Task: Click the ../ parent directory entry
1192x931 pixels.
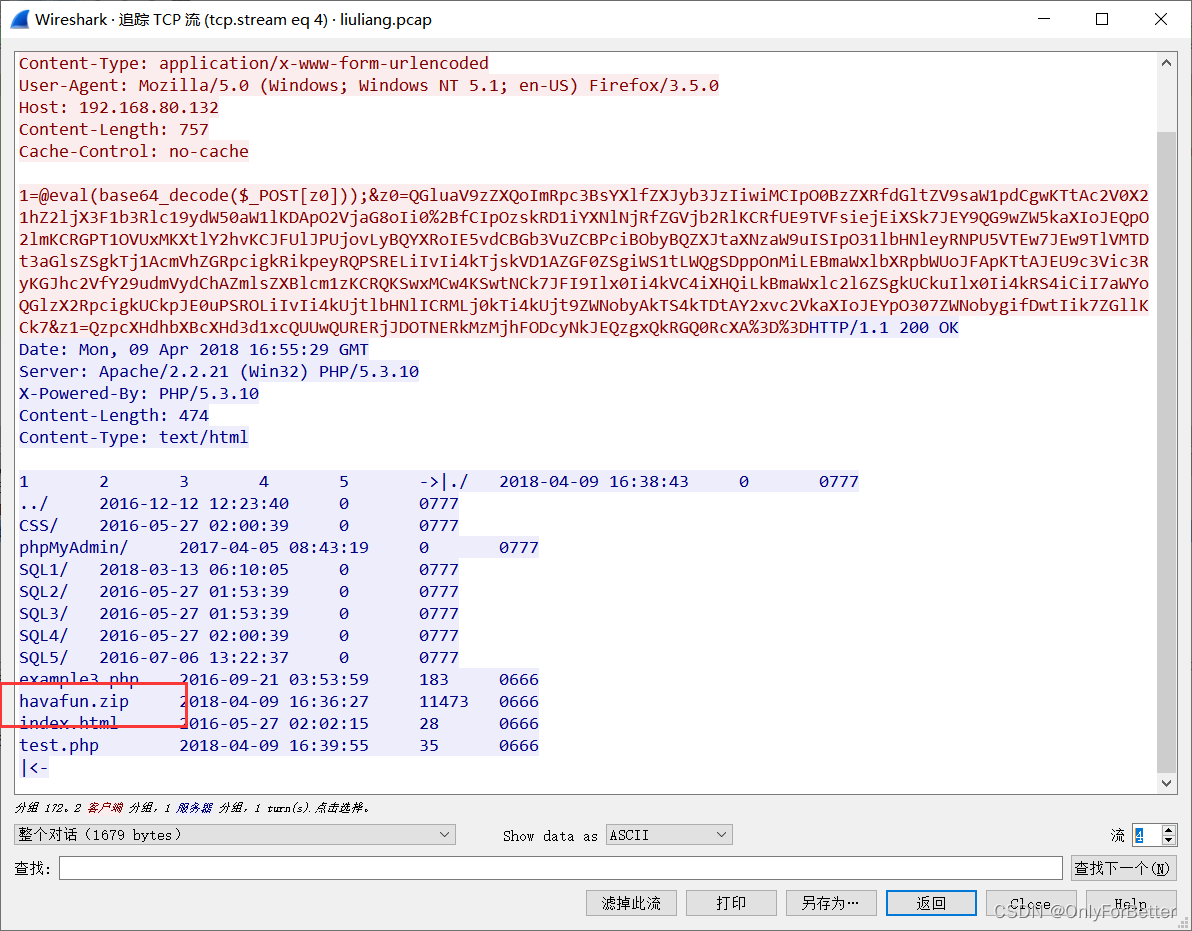Action: (33, 503)
